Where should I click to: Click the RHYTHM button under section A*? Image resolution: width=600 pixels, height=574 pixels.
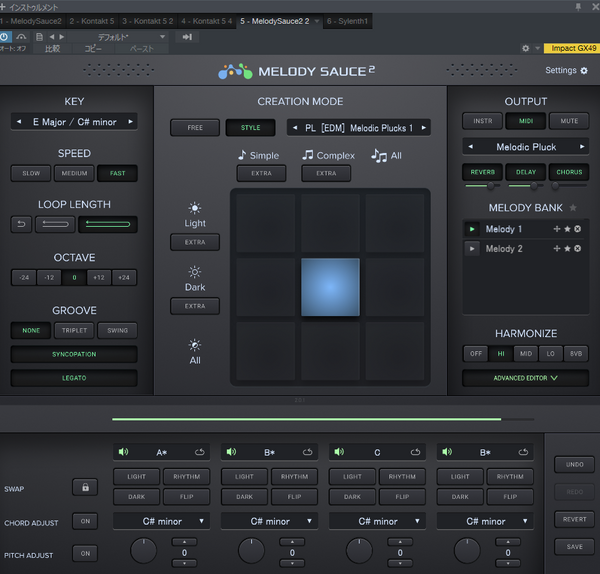[x=186, y=476]
